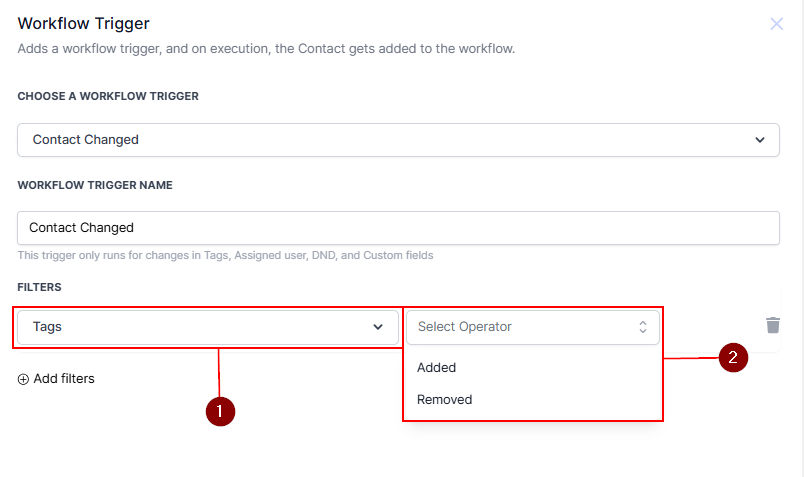Viewport: 804px width, 477px height.
Task: Choose the Added operator option
Action: (x=437, y=367)
